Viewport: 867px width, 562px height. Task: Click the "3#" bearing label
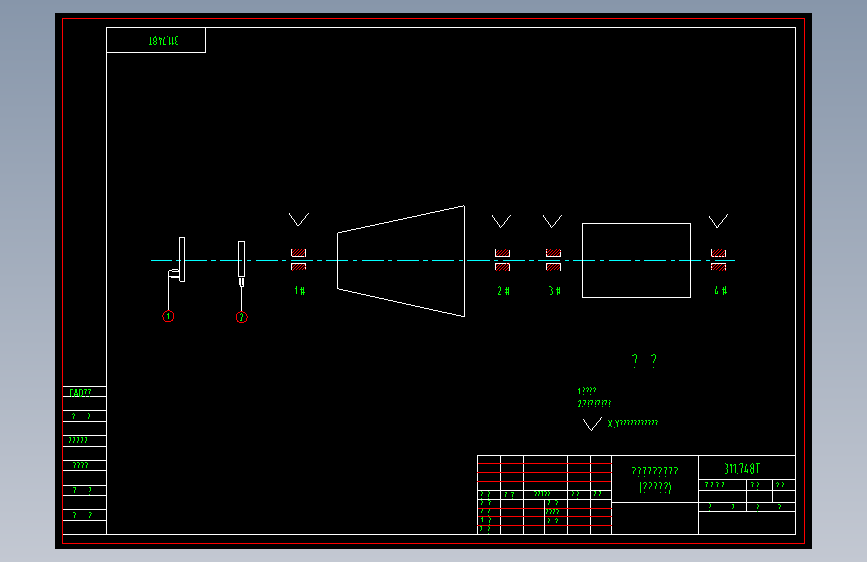click(555, 290)
